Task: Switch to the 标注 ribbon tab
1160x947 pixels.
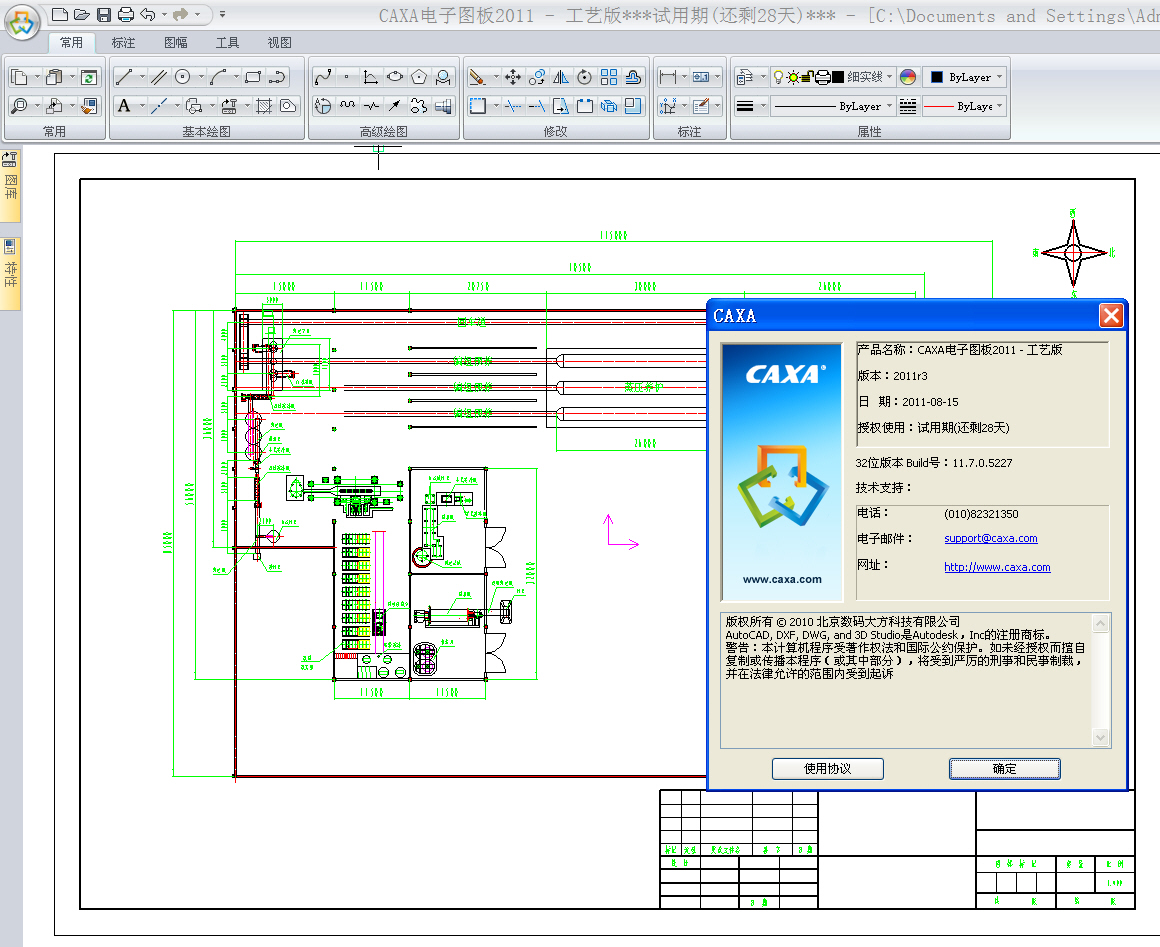Action: point(123,43)
